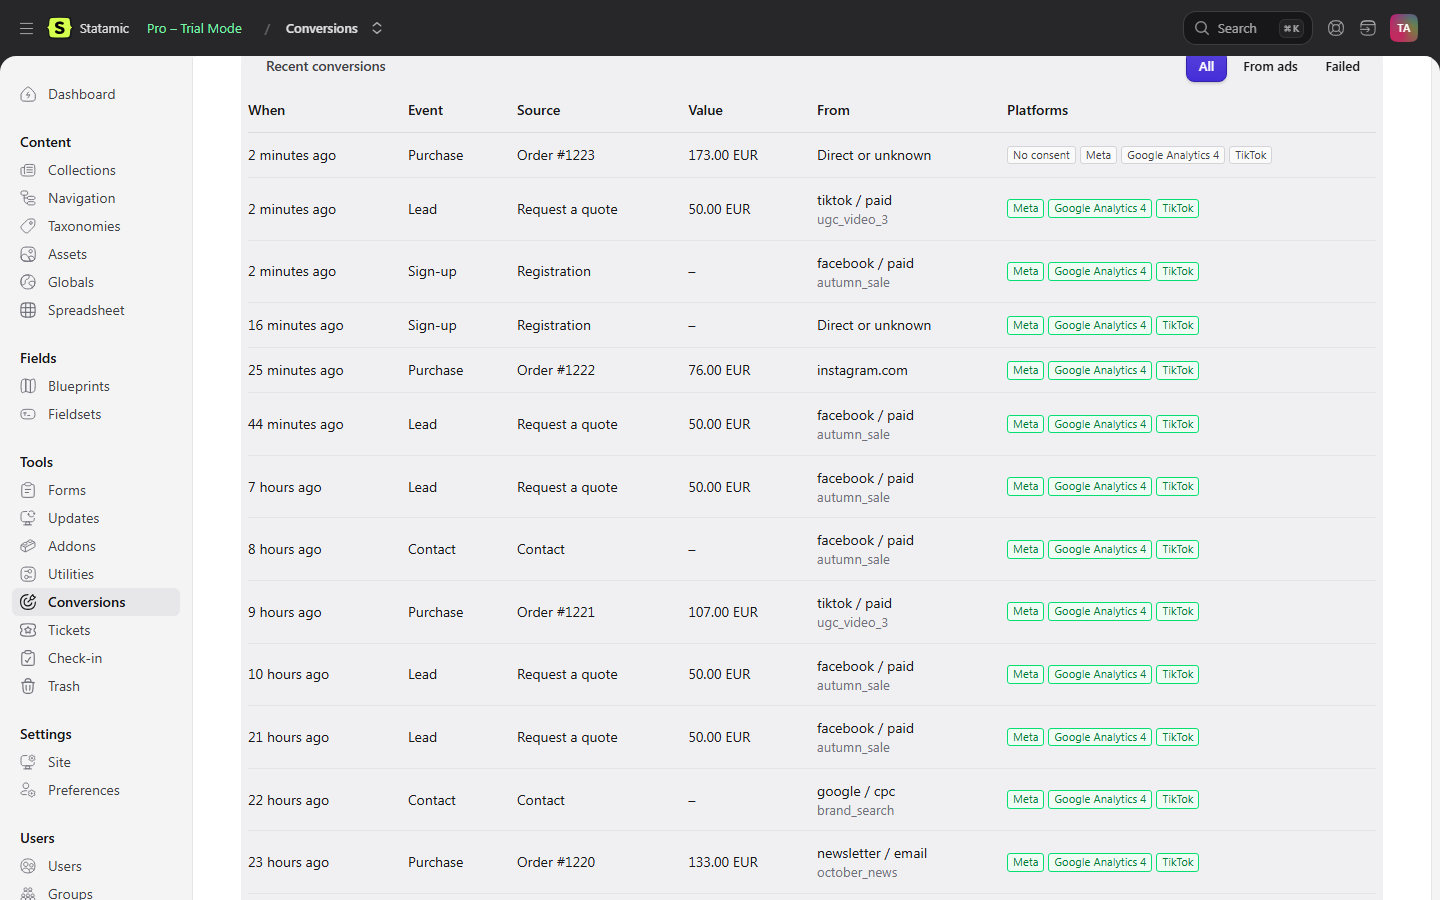Open Updates icon in sidebar
This screenshot has width=1440, height=900.
[x=28, y=518]
